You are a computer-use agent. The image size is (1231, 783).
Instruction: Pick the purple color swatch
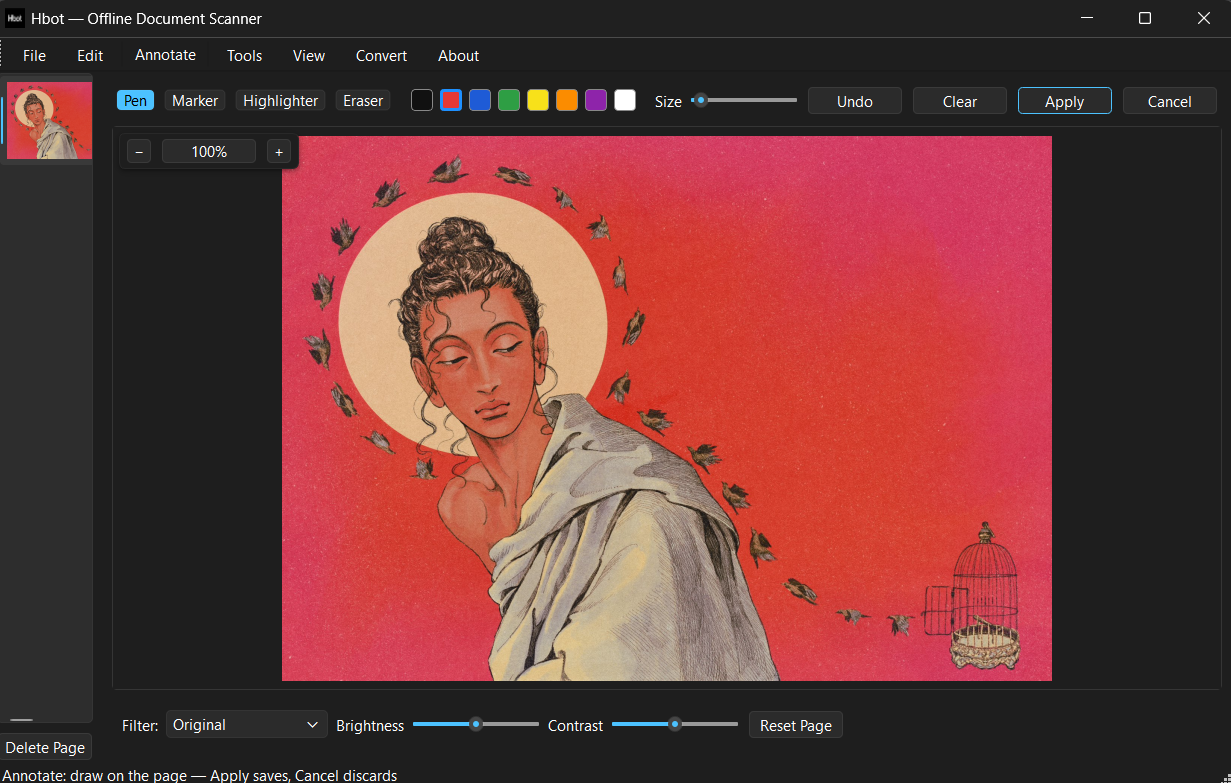(596, 100)
